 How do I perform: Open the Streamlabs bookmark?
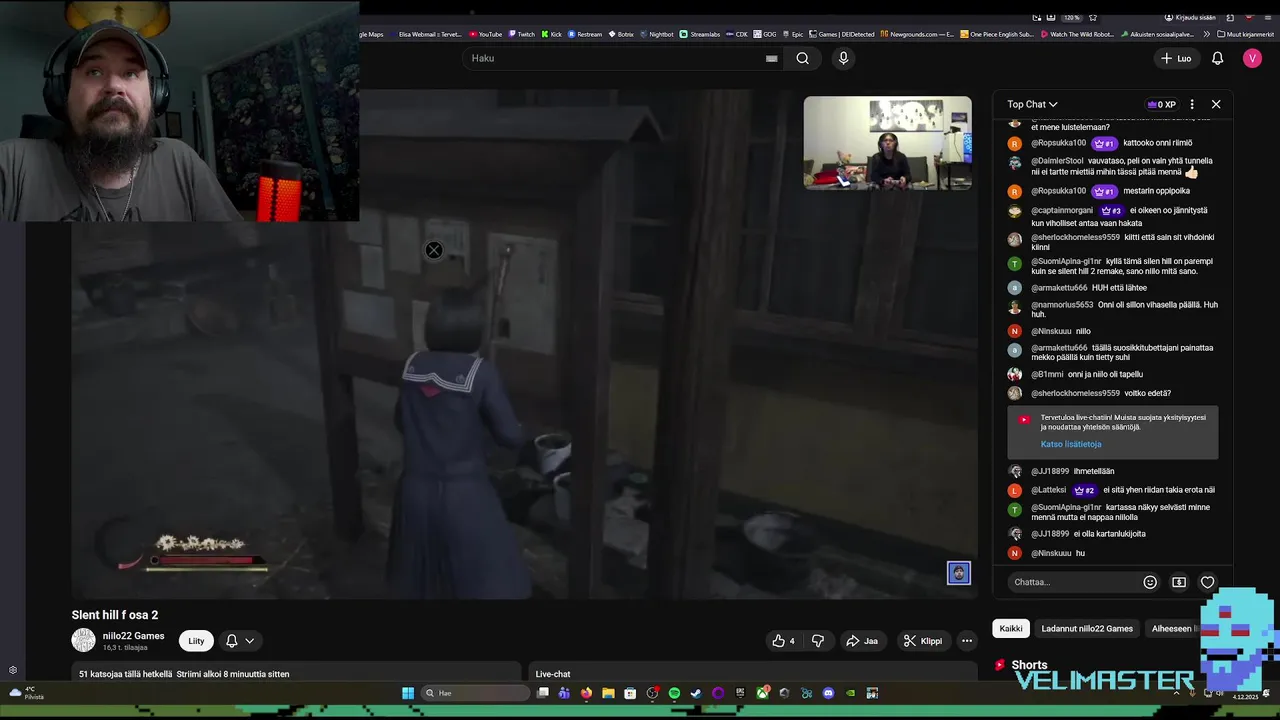tap(700, 34)
